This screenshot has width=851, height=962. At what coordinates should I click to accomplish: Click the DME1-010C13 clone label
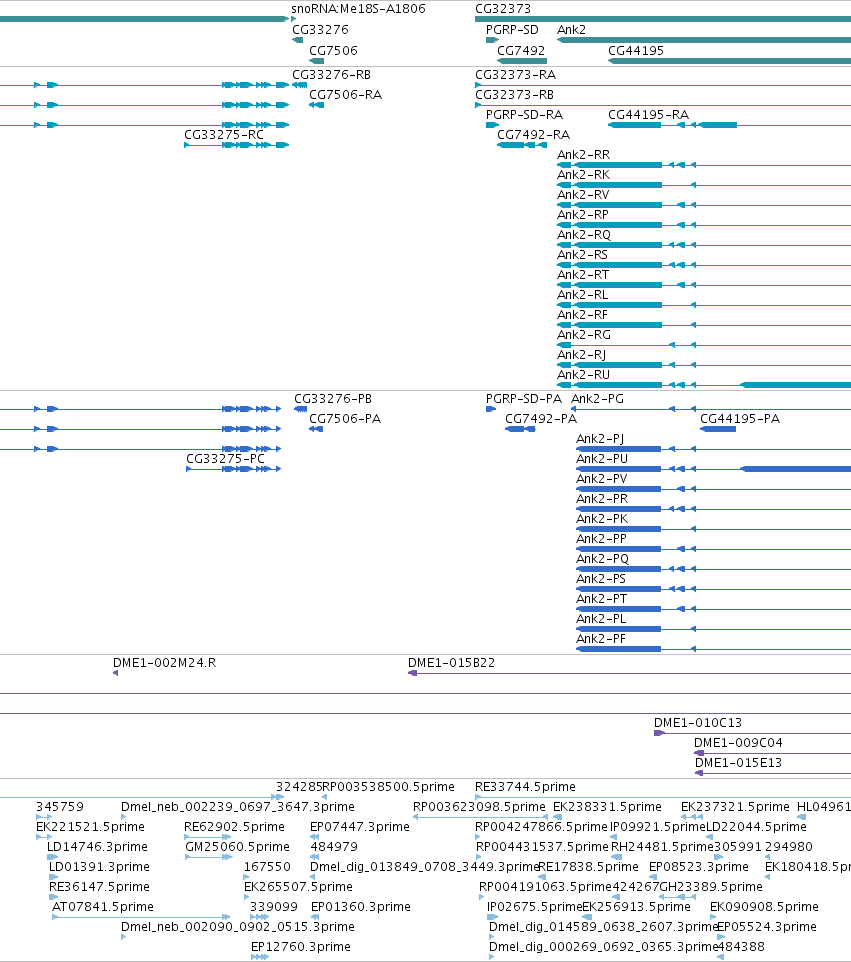click(698, 723)
